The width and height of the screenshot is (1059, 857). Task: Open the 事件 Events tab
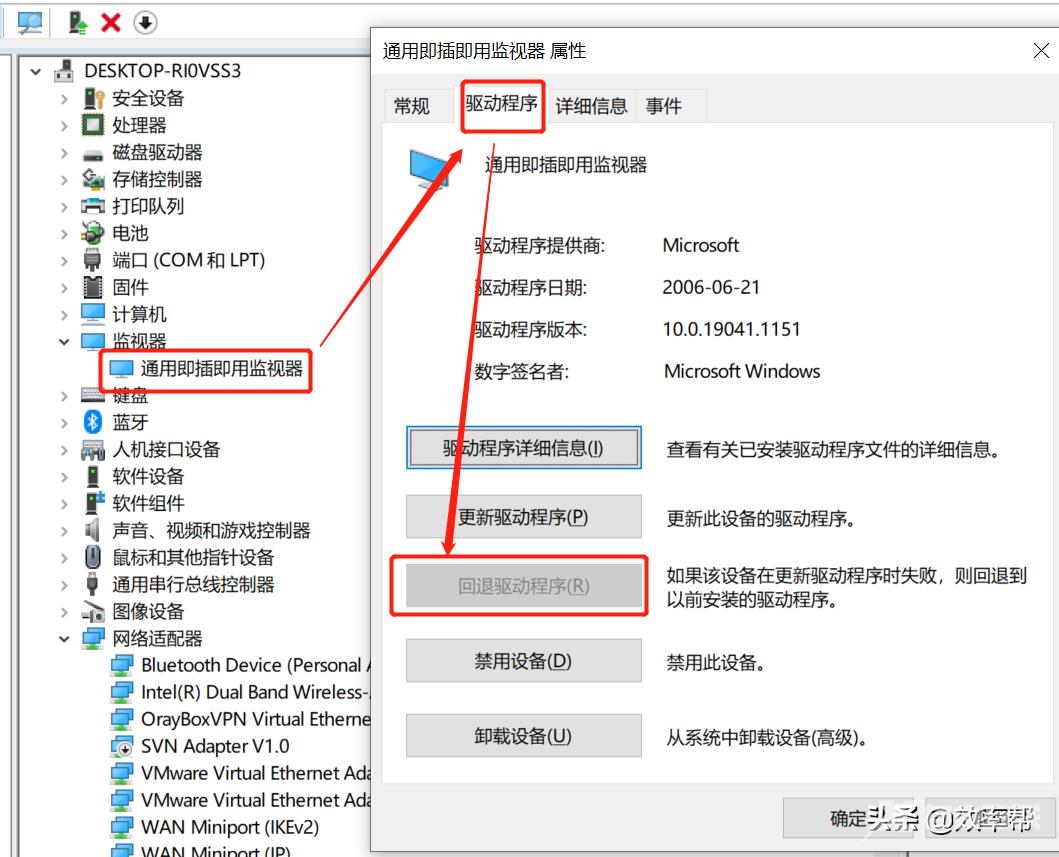[x=663, y=106]
